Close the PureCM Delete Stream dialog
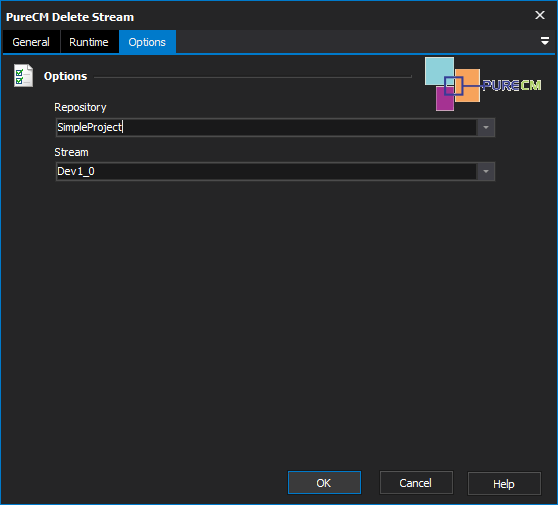 (540, 15)
